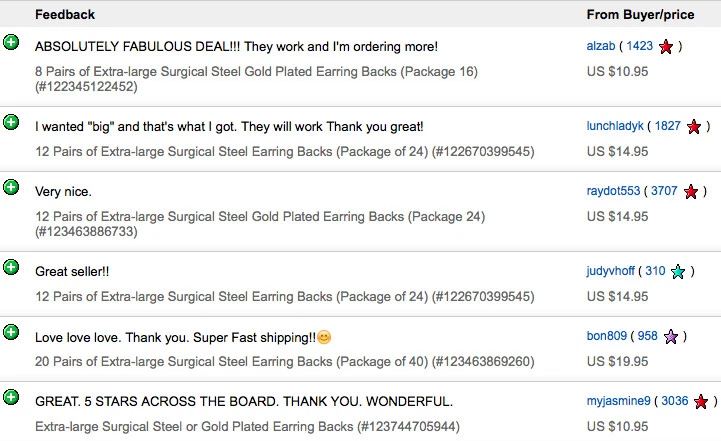Click the green positive icon beside alzab's feedback

point(11,42)
